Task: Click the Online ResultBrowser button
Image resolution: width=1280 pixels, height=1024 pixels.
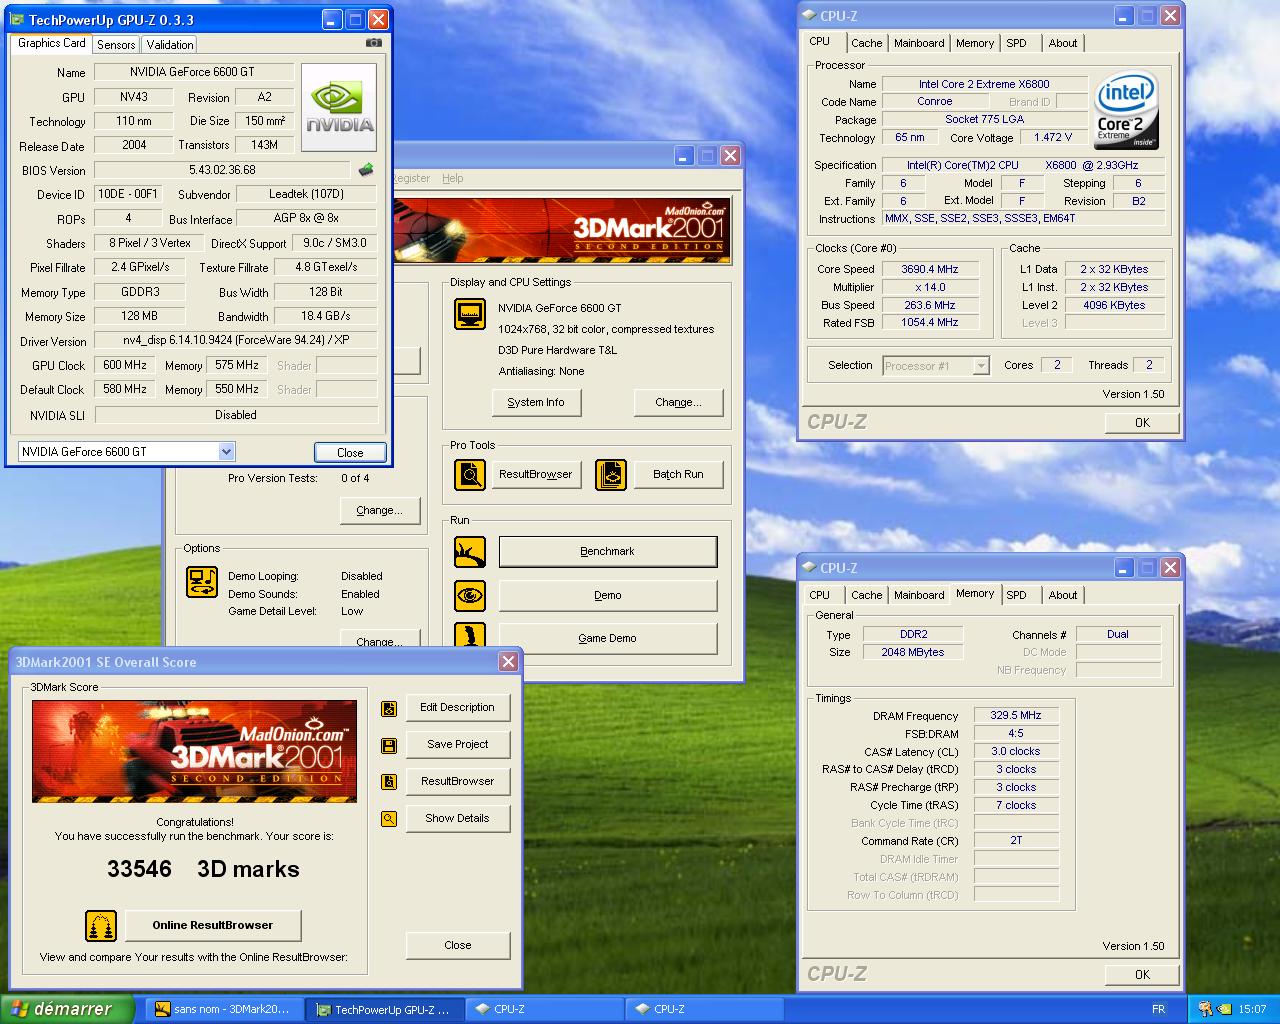Action: tap(212, 926)
